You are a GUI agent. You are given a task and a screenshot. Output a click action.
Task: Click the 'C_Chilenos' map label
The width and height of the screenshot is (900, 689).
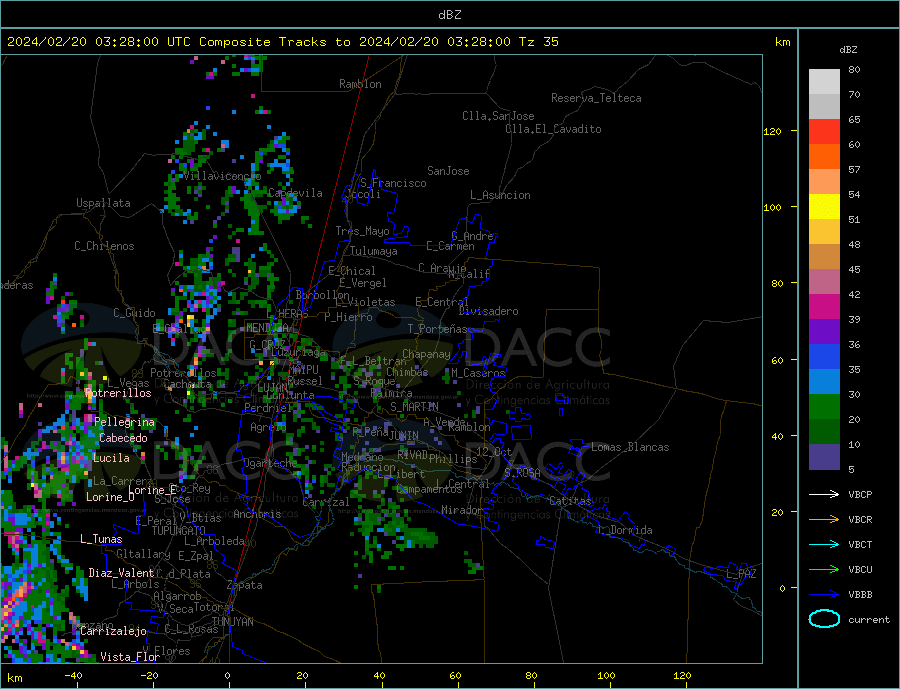104,246
